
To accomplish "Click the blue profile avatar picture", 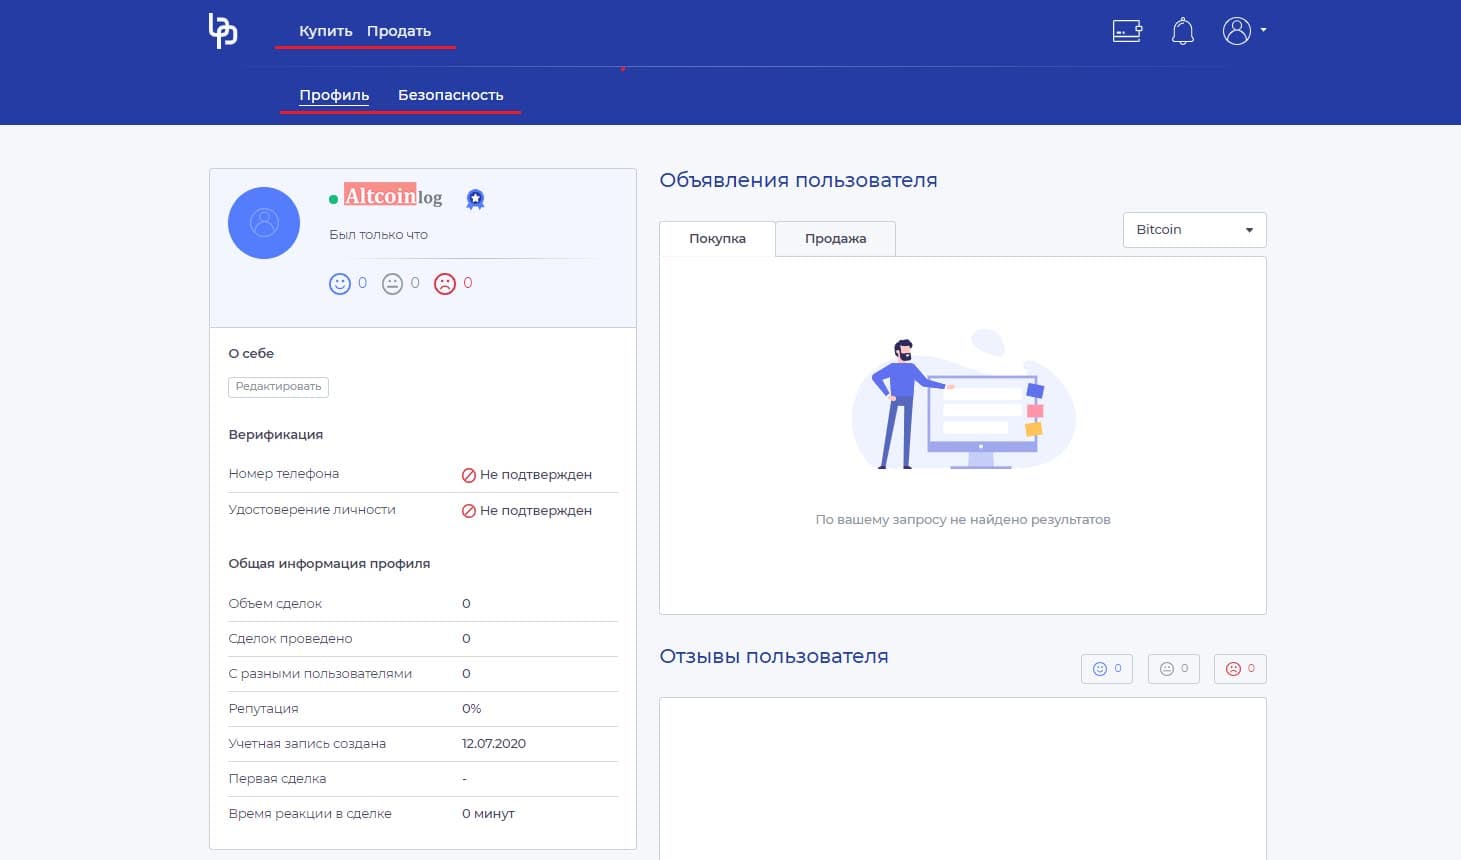I will tap(264, 223).
